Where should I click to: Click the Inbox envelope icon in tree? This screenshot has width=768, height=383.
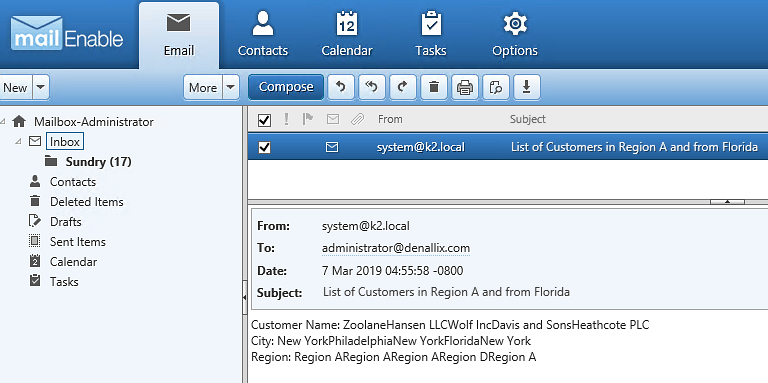(x=35, y=142)
